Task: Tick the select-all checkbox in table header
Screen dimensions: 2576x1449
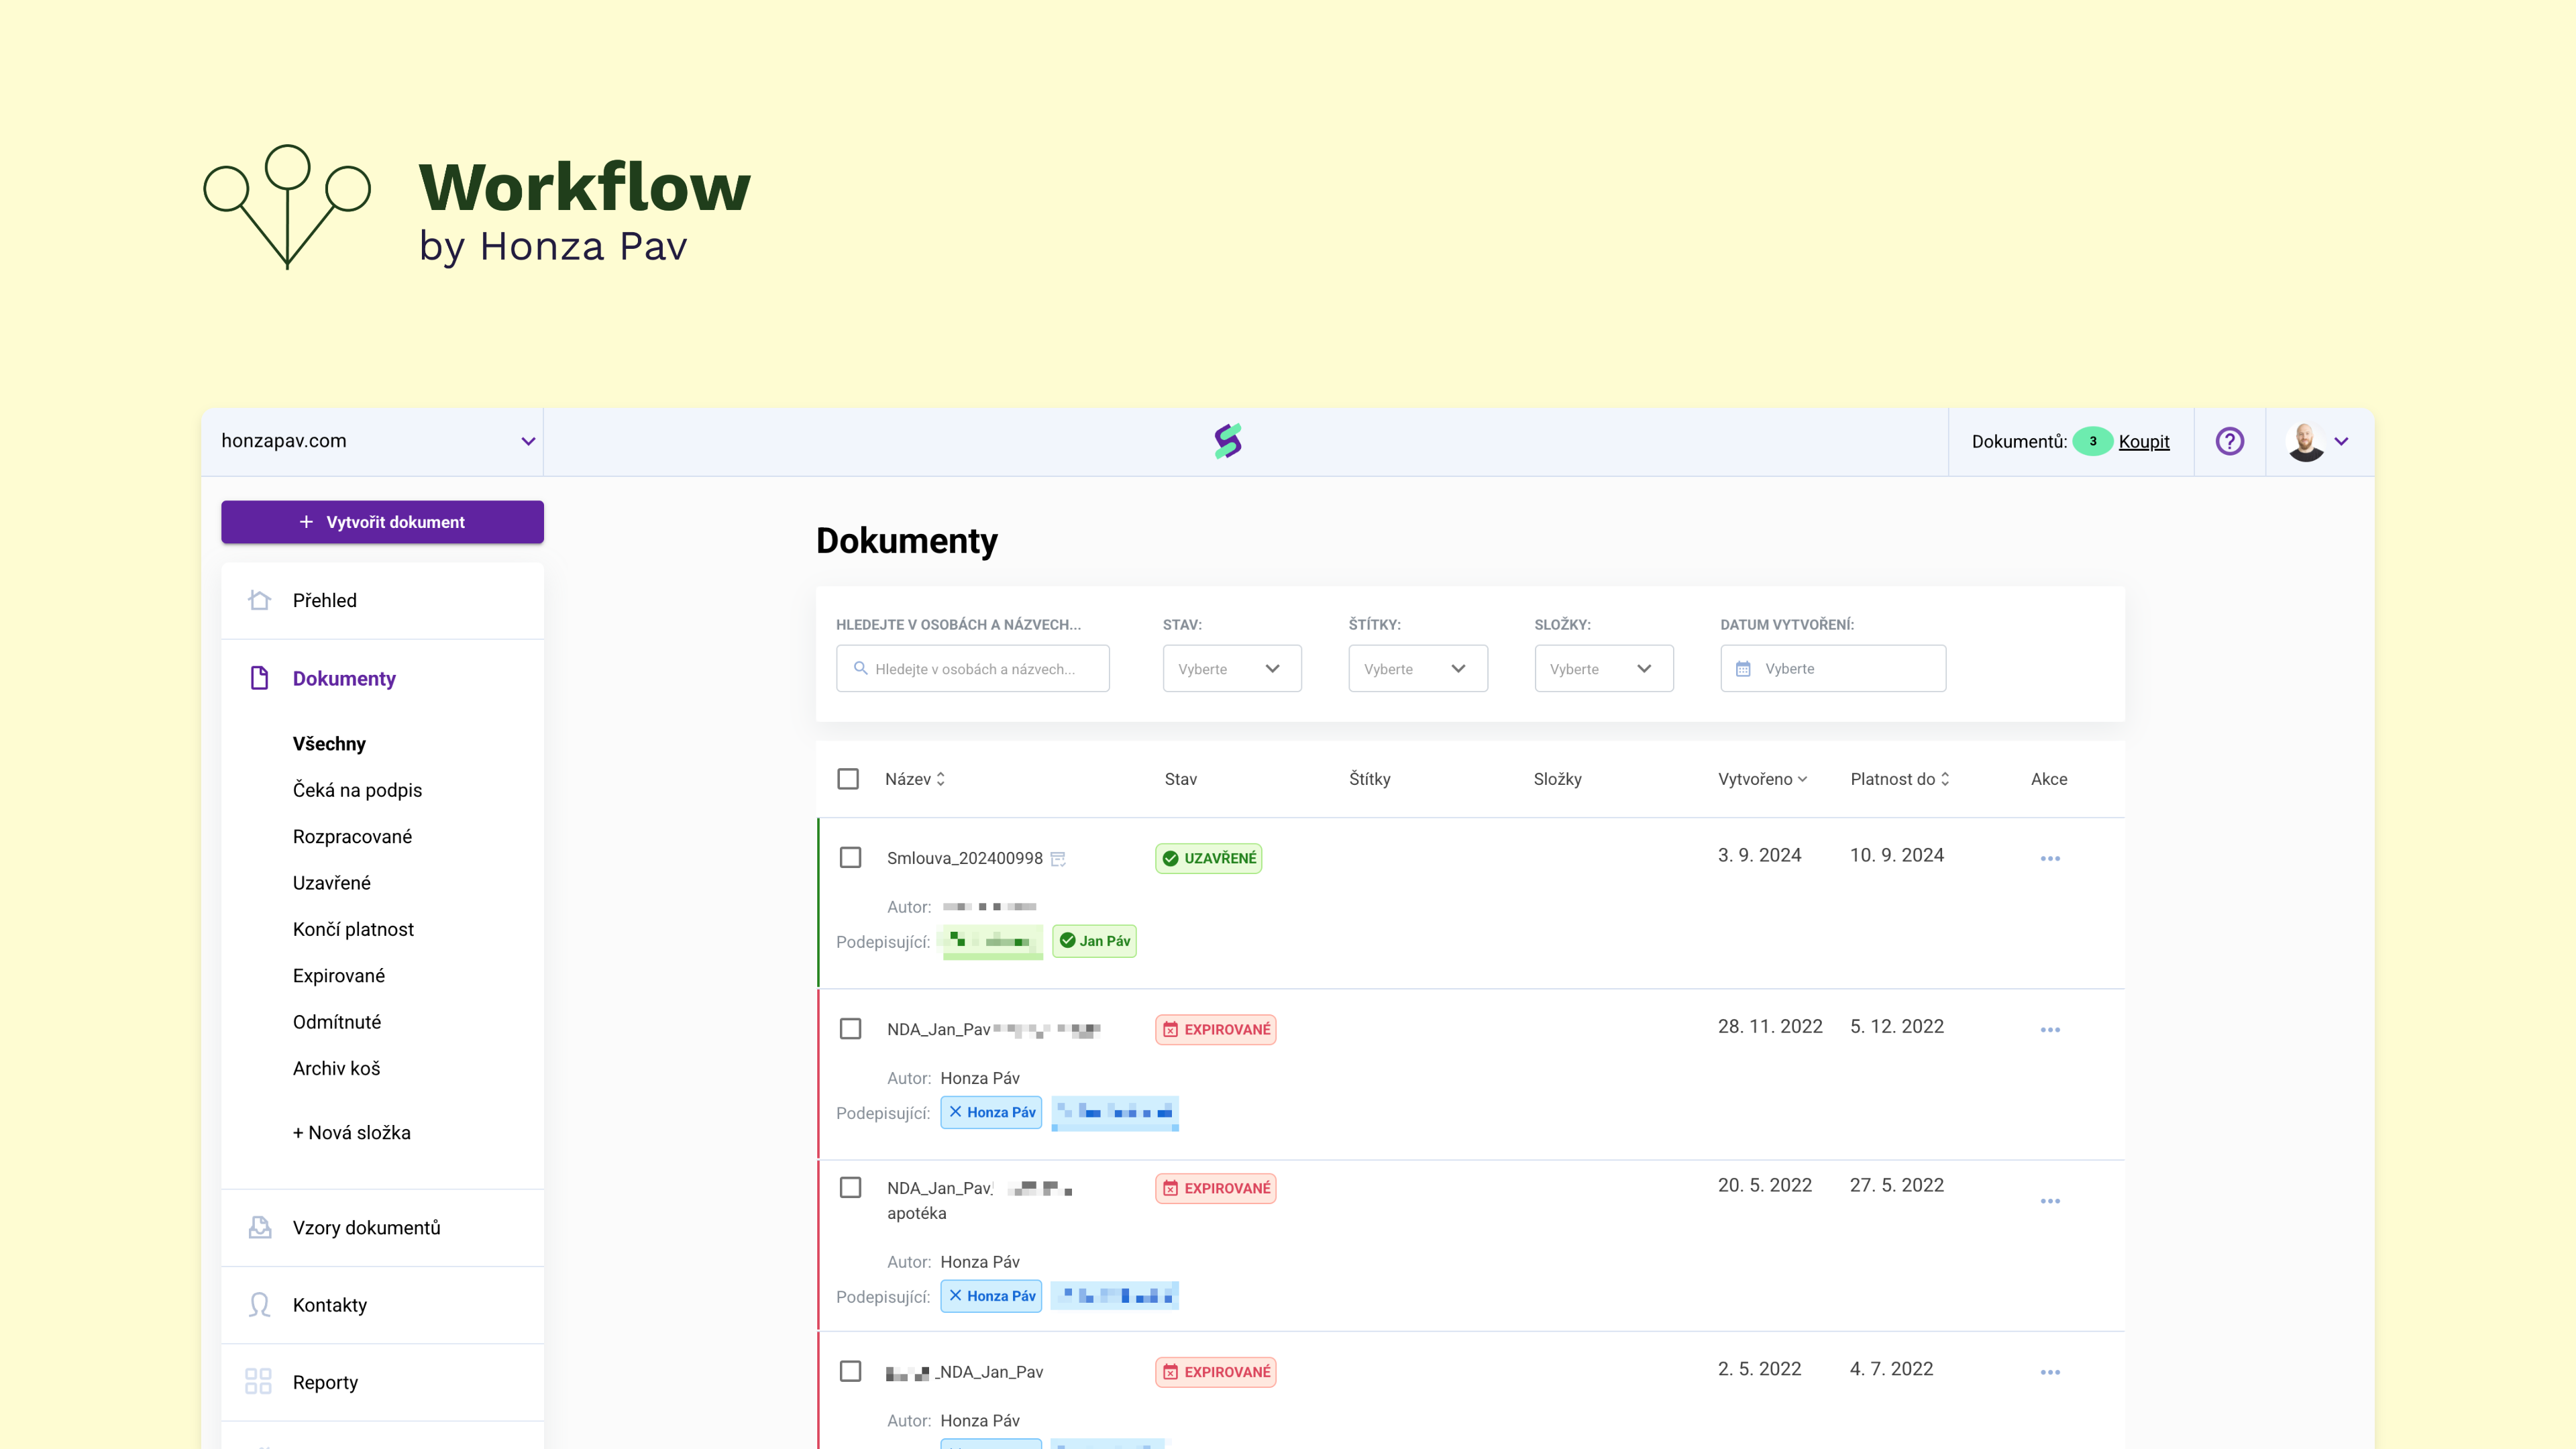Action: tap(848, 779)
